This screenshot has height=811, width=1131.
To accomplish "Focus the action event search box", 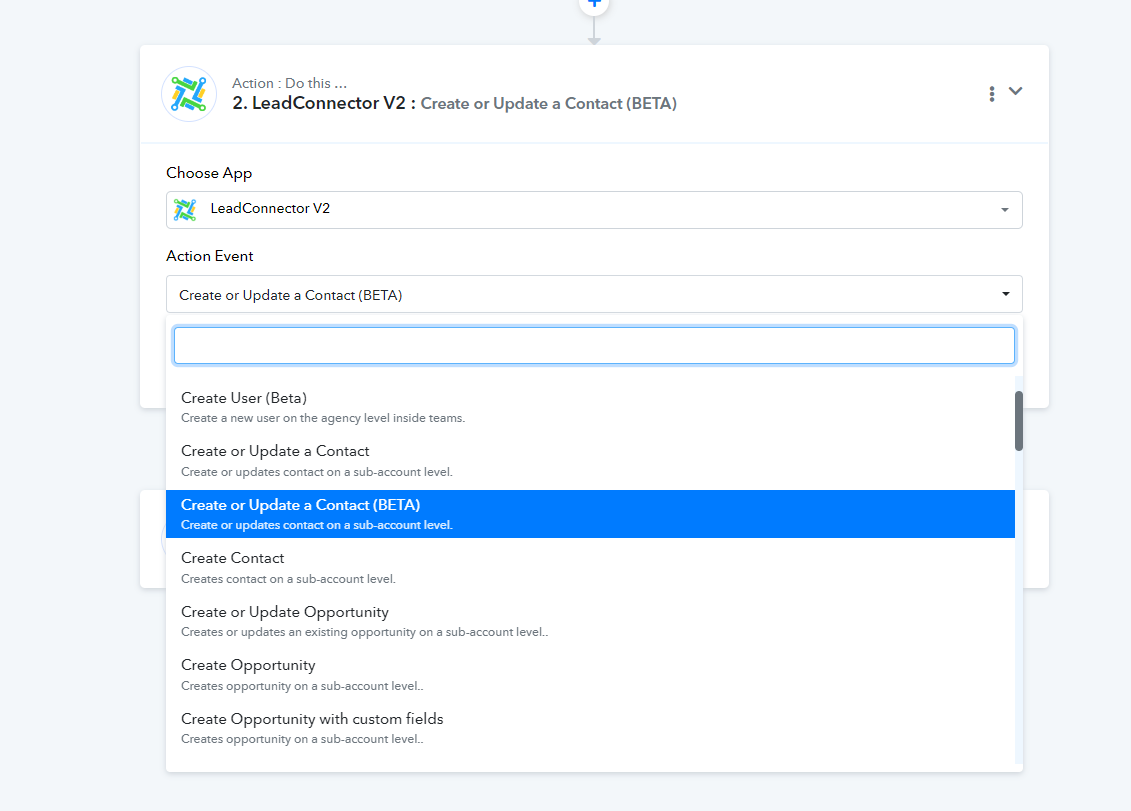I will coord(594,346).
